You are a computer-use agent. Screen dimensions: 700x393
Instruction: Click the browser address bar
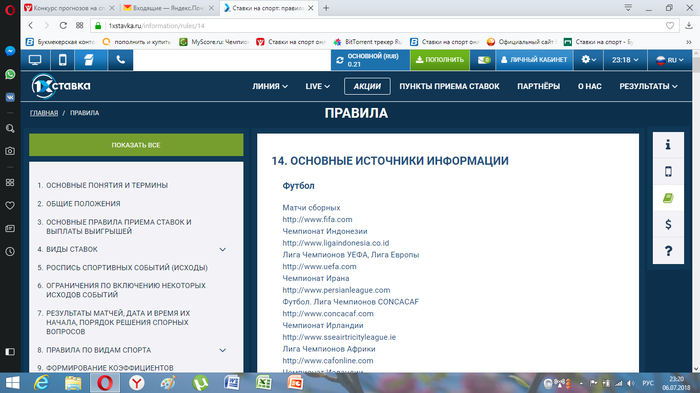point(384,26)
